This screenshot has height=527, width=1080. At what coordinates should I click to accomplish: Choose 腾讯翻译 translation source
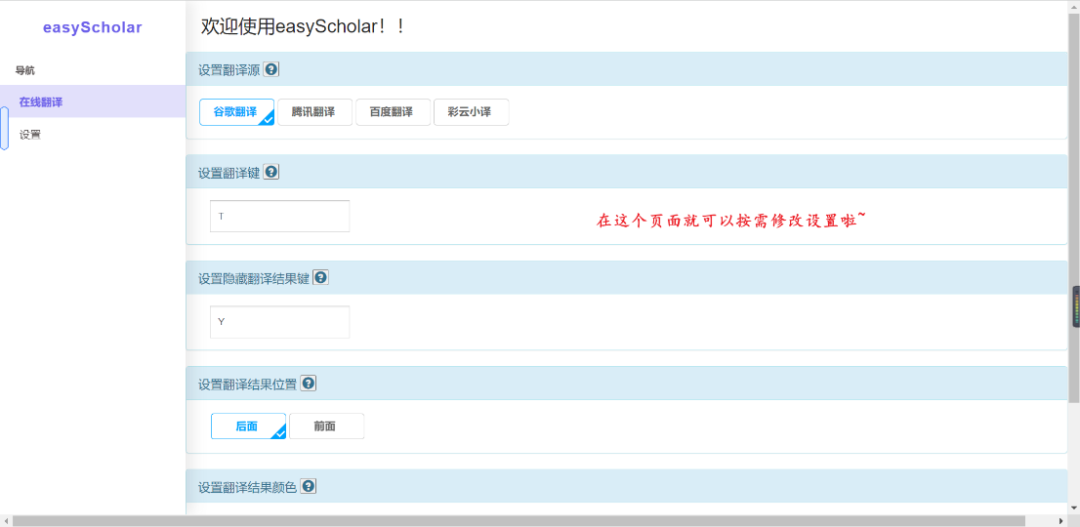314,112
